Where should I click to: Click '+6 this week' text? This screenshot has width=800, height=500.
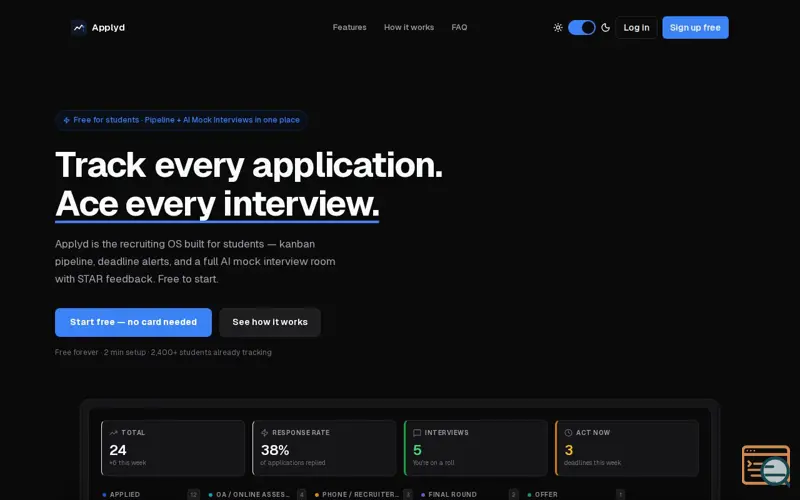click(128, 463)
